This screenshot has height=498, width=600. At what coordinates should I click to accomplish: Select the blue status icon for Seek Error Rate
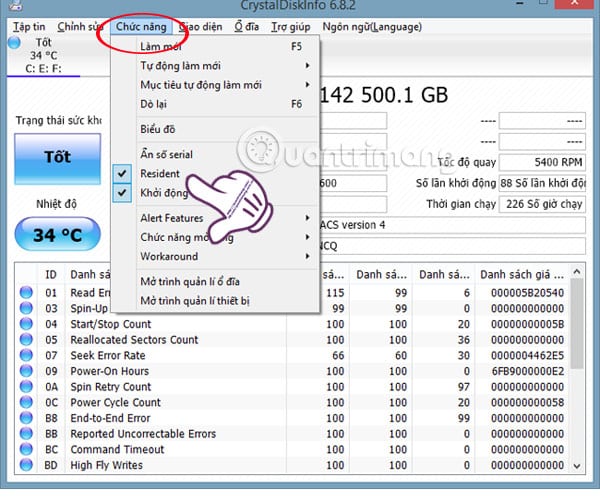point(26,355)
